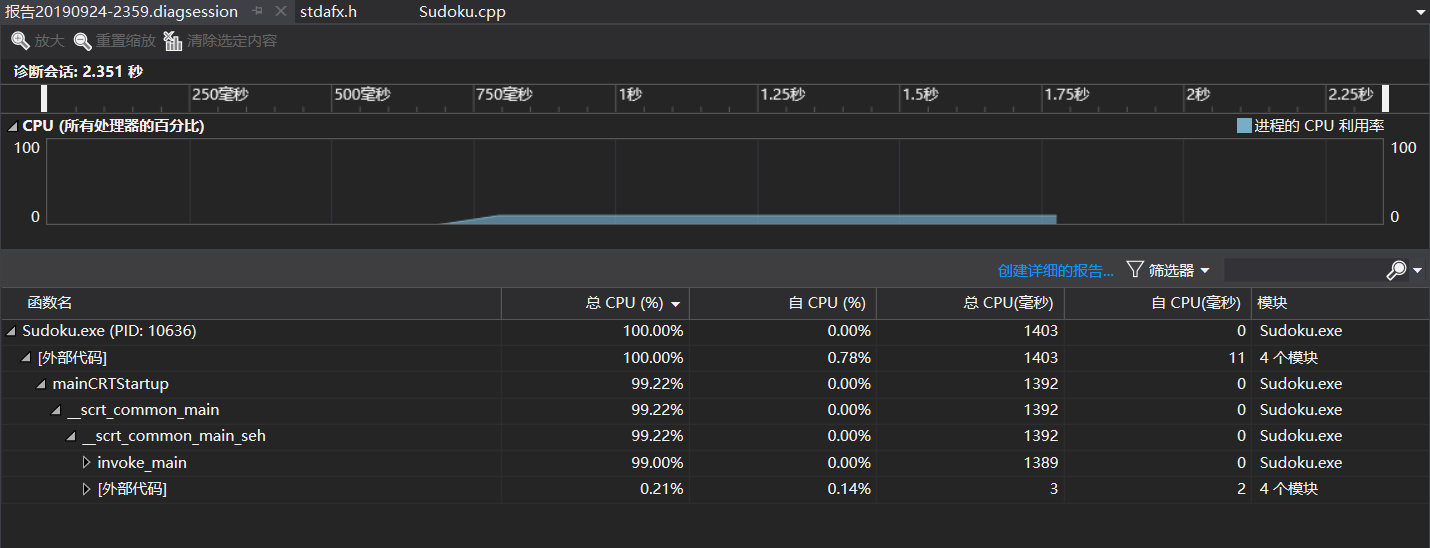
Task: Click the CPU utilization graph area
Action: click(714, 181)
